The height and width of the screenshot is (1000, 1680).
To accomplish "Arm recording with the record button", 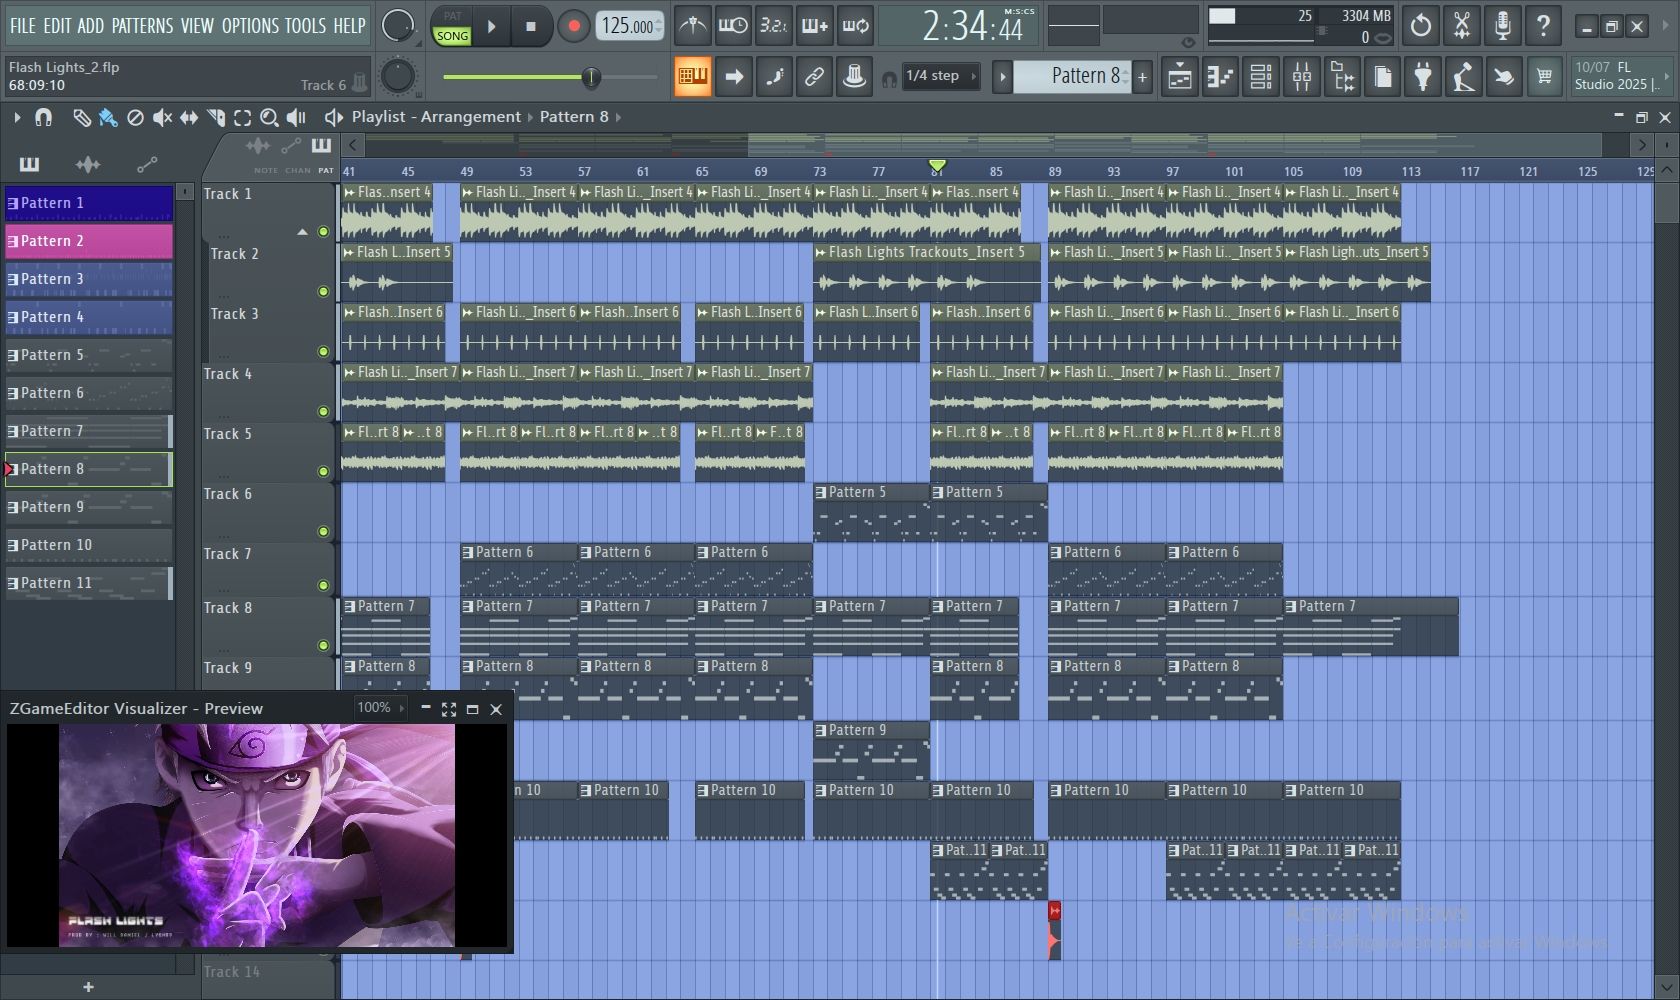I will (x=573, y=27).
